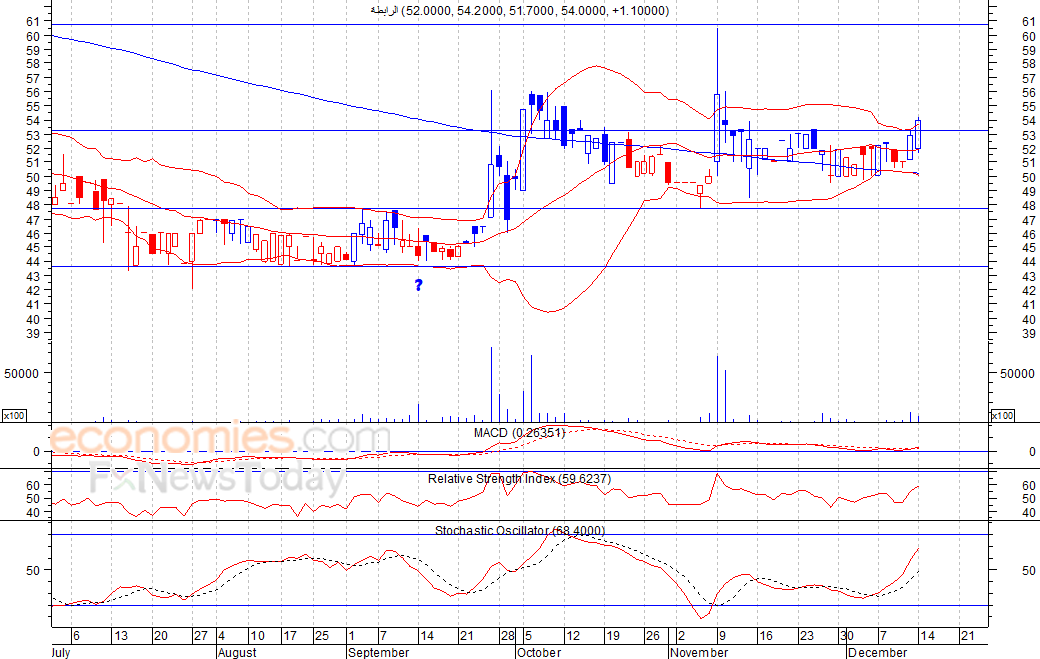Click price 57 on the right axis

click(x=1029, y=78)
